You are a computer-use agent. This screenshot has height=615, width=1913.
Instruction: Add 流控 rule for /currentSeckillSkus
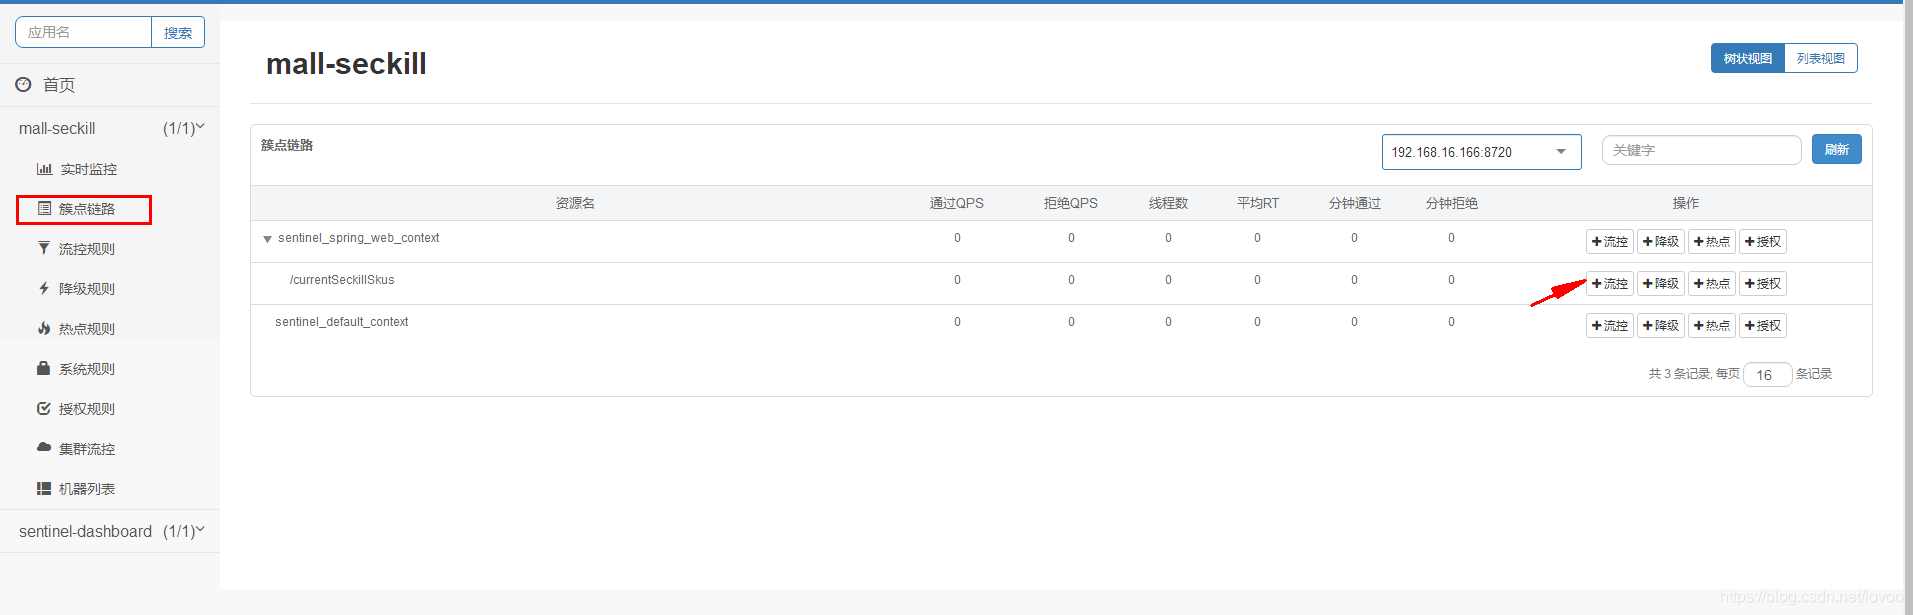(1609, 284)
